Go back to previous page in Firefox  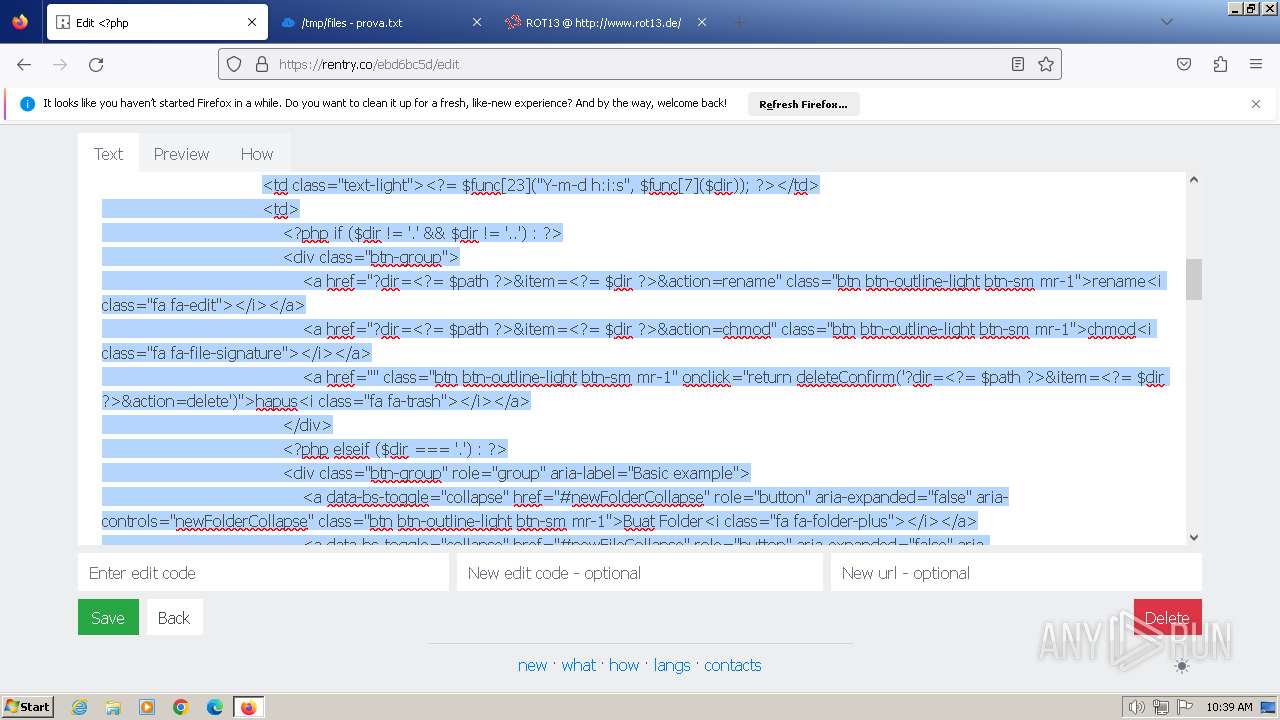click(24, 64)
